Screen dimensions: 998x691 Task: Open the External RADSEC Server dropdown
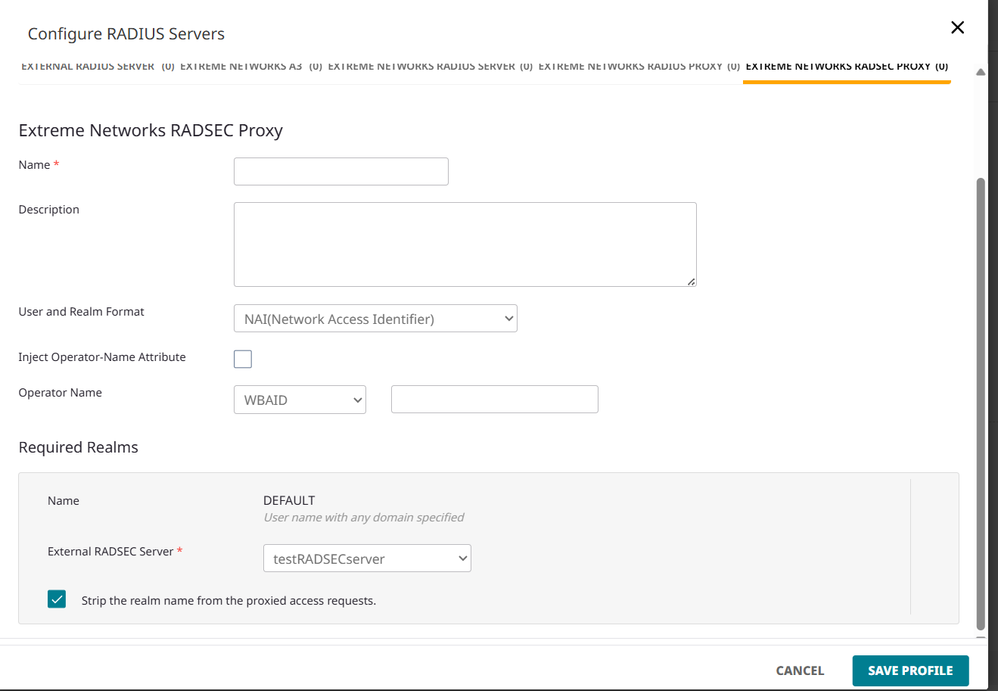click(366, 558)
